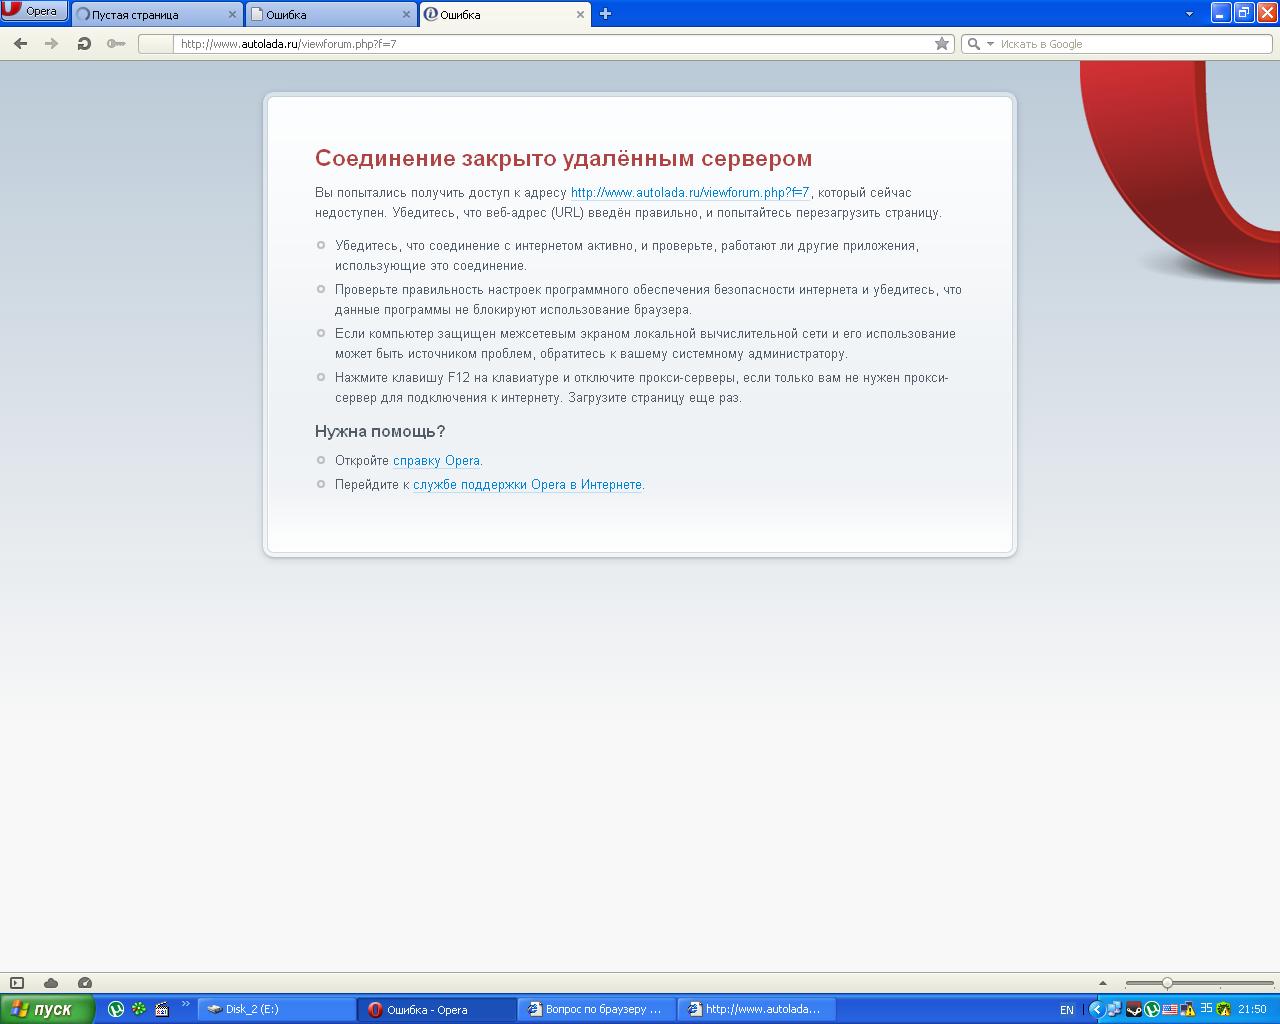Close the active Ошибка tab
This screenshot has height=1024, width=1280.
click(x=580, y=15)
